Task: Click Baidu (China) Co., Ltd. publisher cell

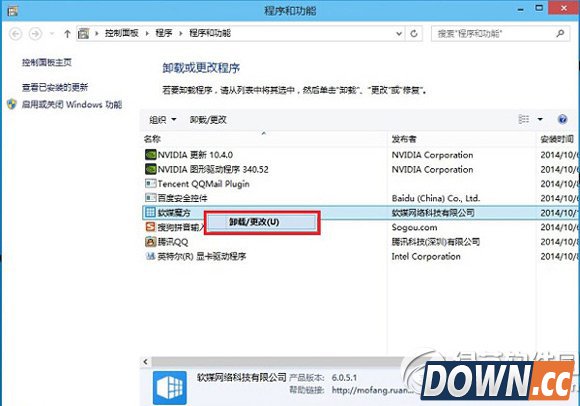Action: 436,198
